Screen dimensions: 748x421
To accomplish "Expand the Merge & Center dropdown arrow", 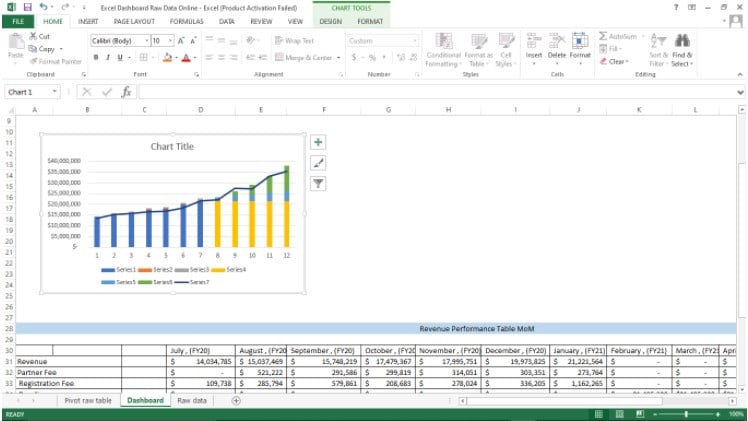I will tap(339, 58).
